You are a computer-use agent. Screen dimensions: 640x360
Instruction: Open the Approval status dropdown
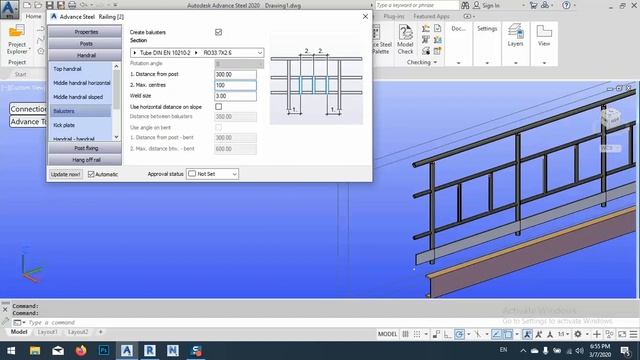pyautogui.click(x=212, y=174)
